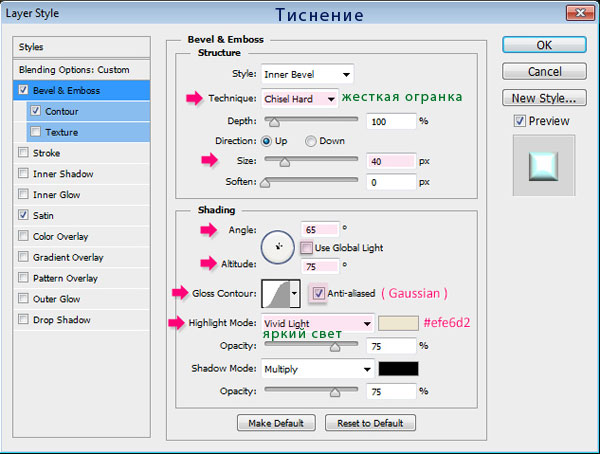600x454 pixels.
Task: Enable the Stroke checkbox
Action: tap(23, 152)
